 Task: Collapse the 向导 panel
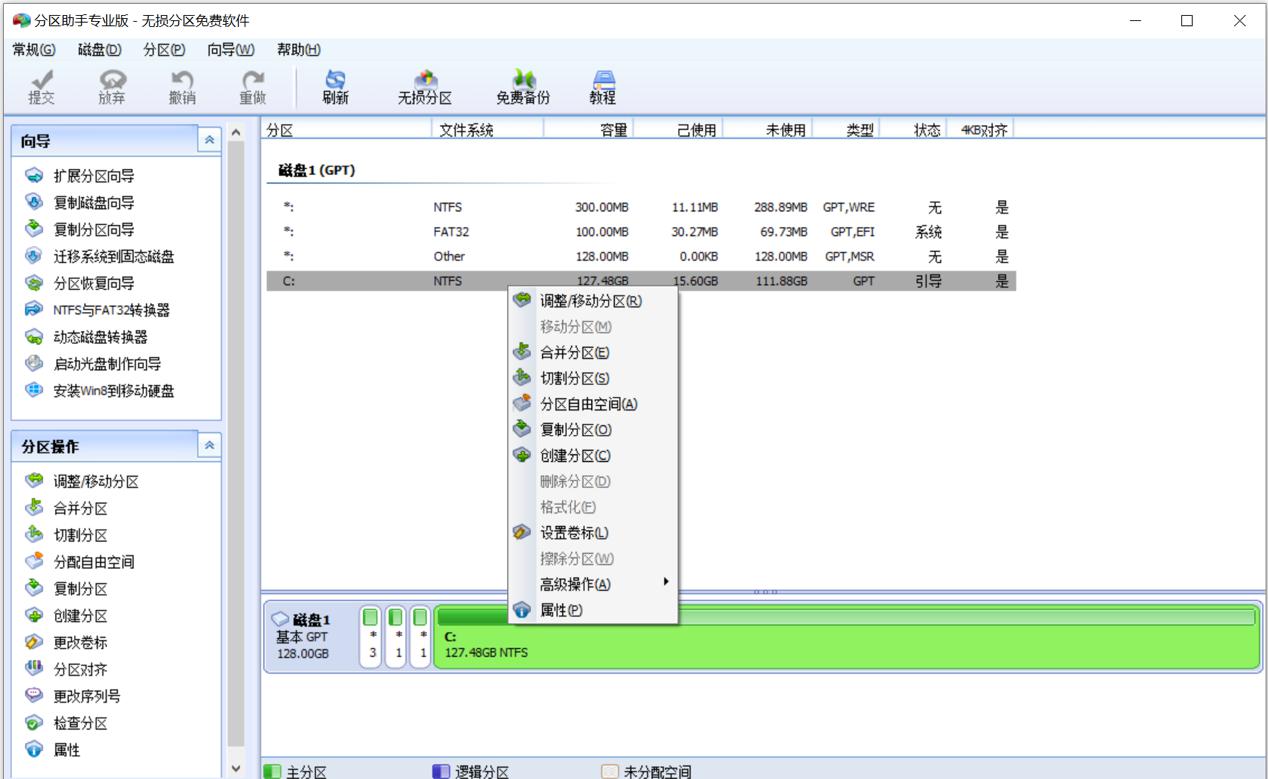pos(209,141)
